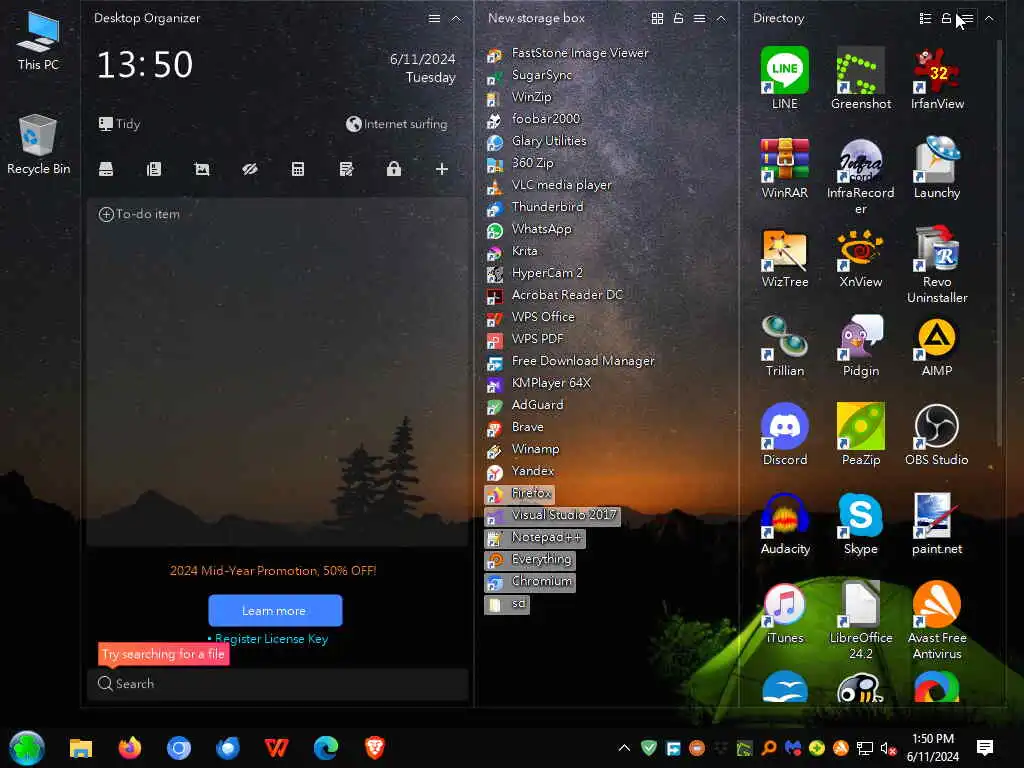
Task: Open the XnView icon
Action: (861, 257)
